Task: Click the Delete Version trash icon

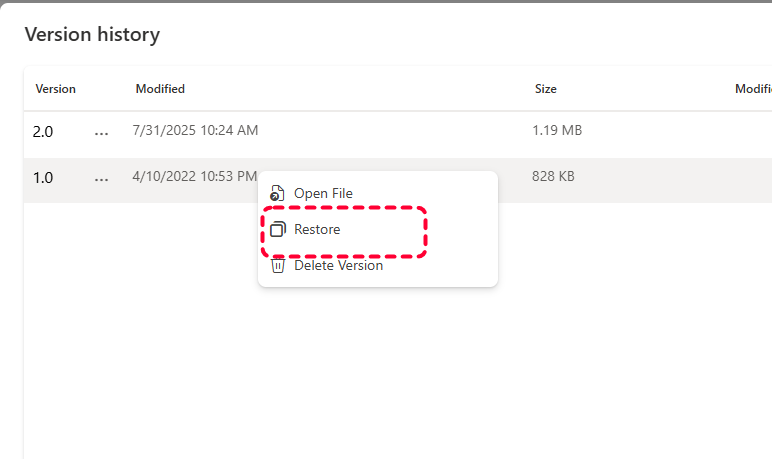Action: coord(278,265)
